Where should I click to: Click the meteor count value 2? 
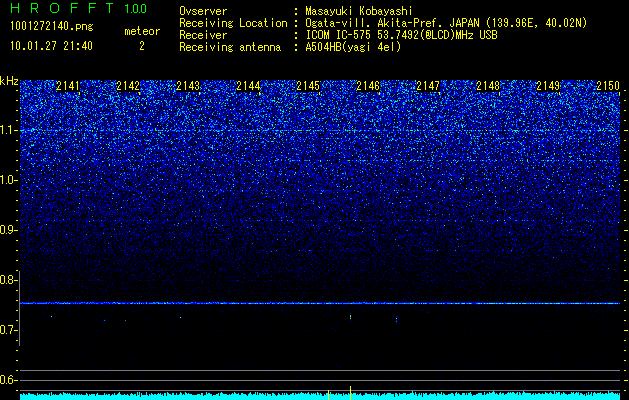142,46
